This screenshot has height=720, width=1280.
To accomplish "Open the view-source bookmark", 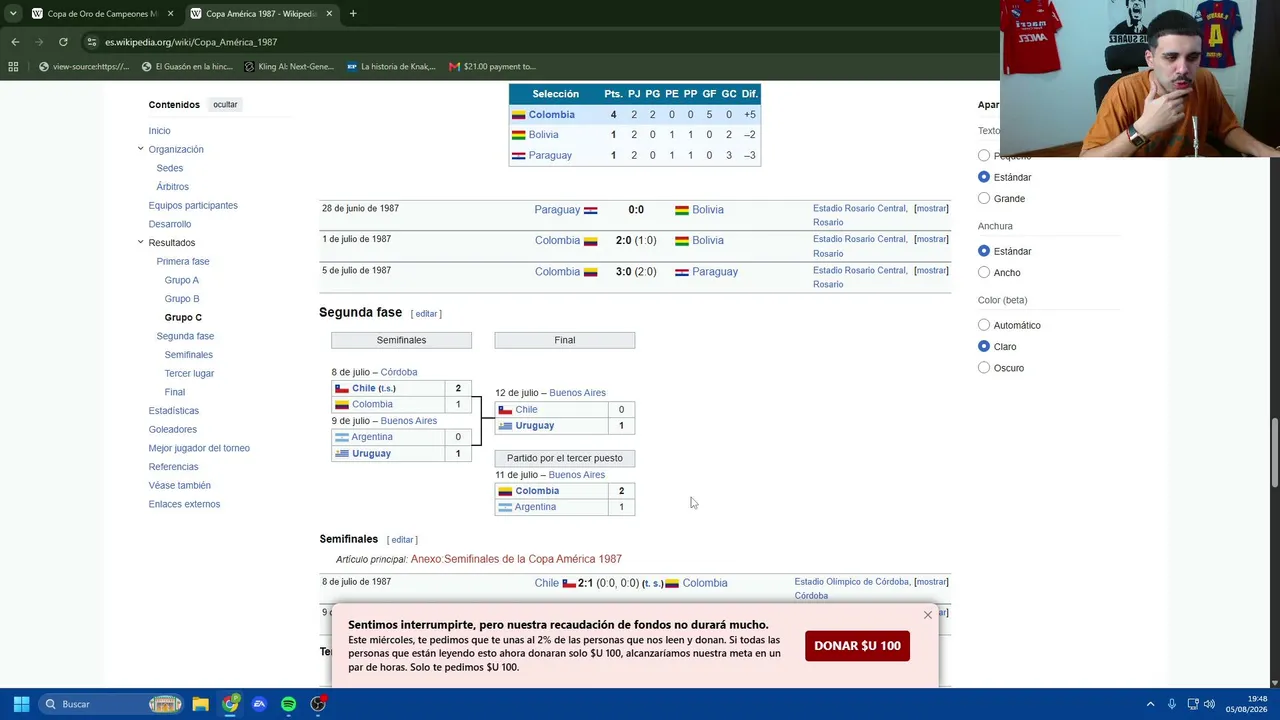I will [83, 67].
